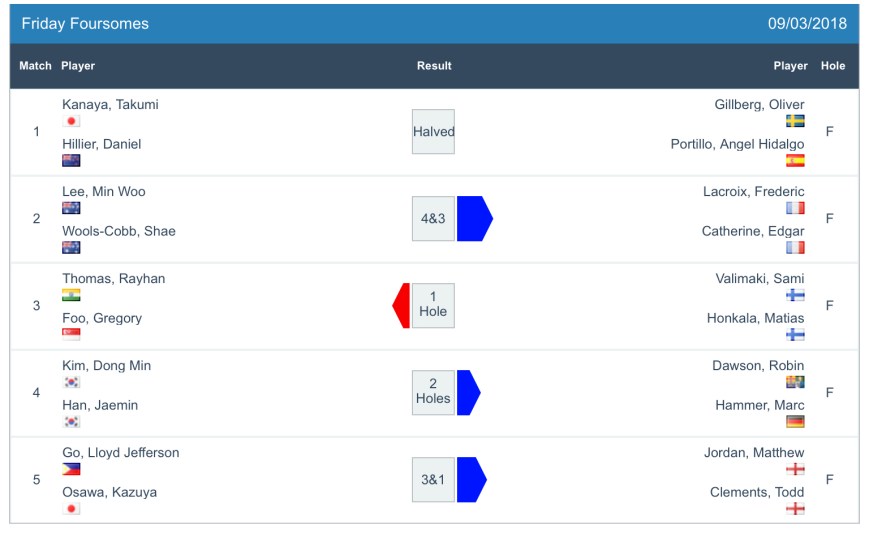Click the Match column header
The width and height of the screenshot is (869, 534).
coord(35,66)
